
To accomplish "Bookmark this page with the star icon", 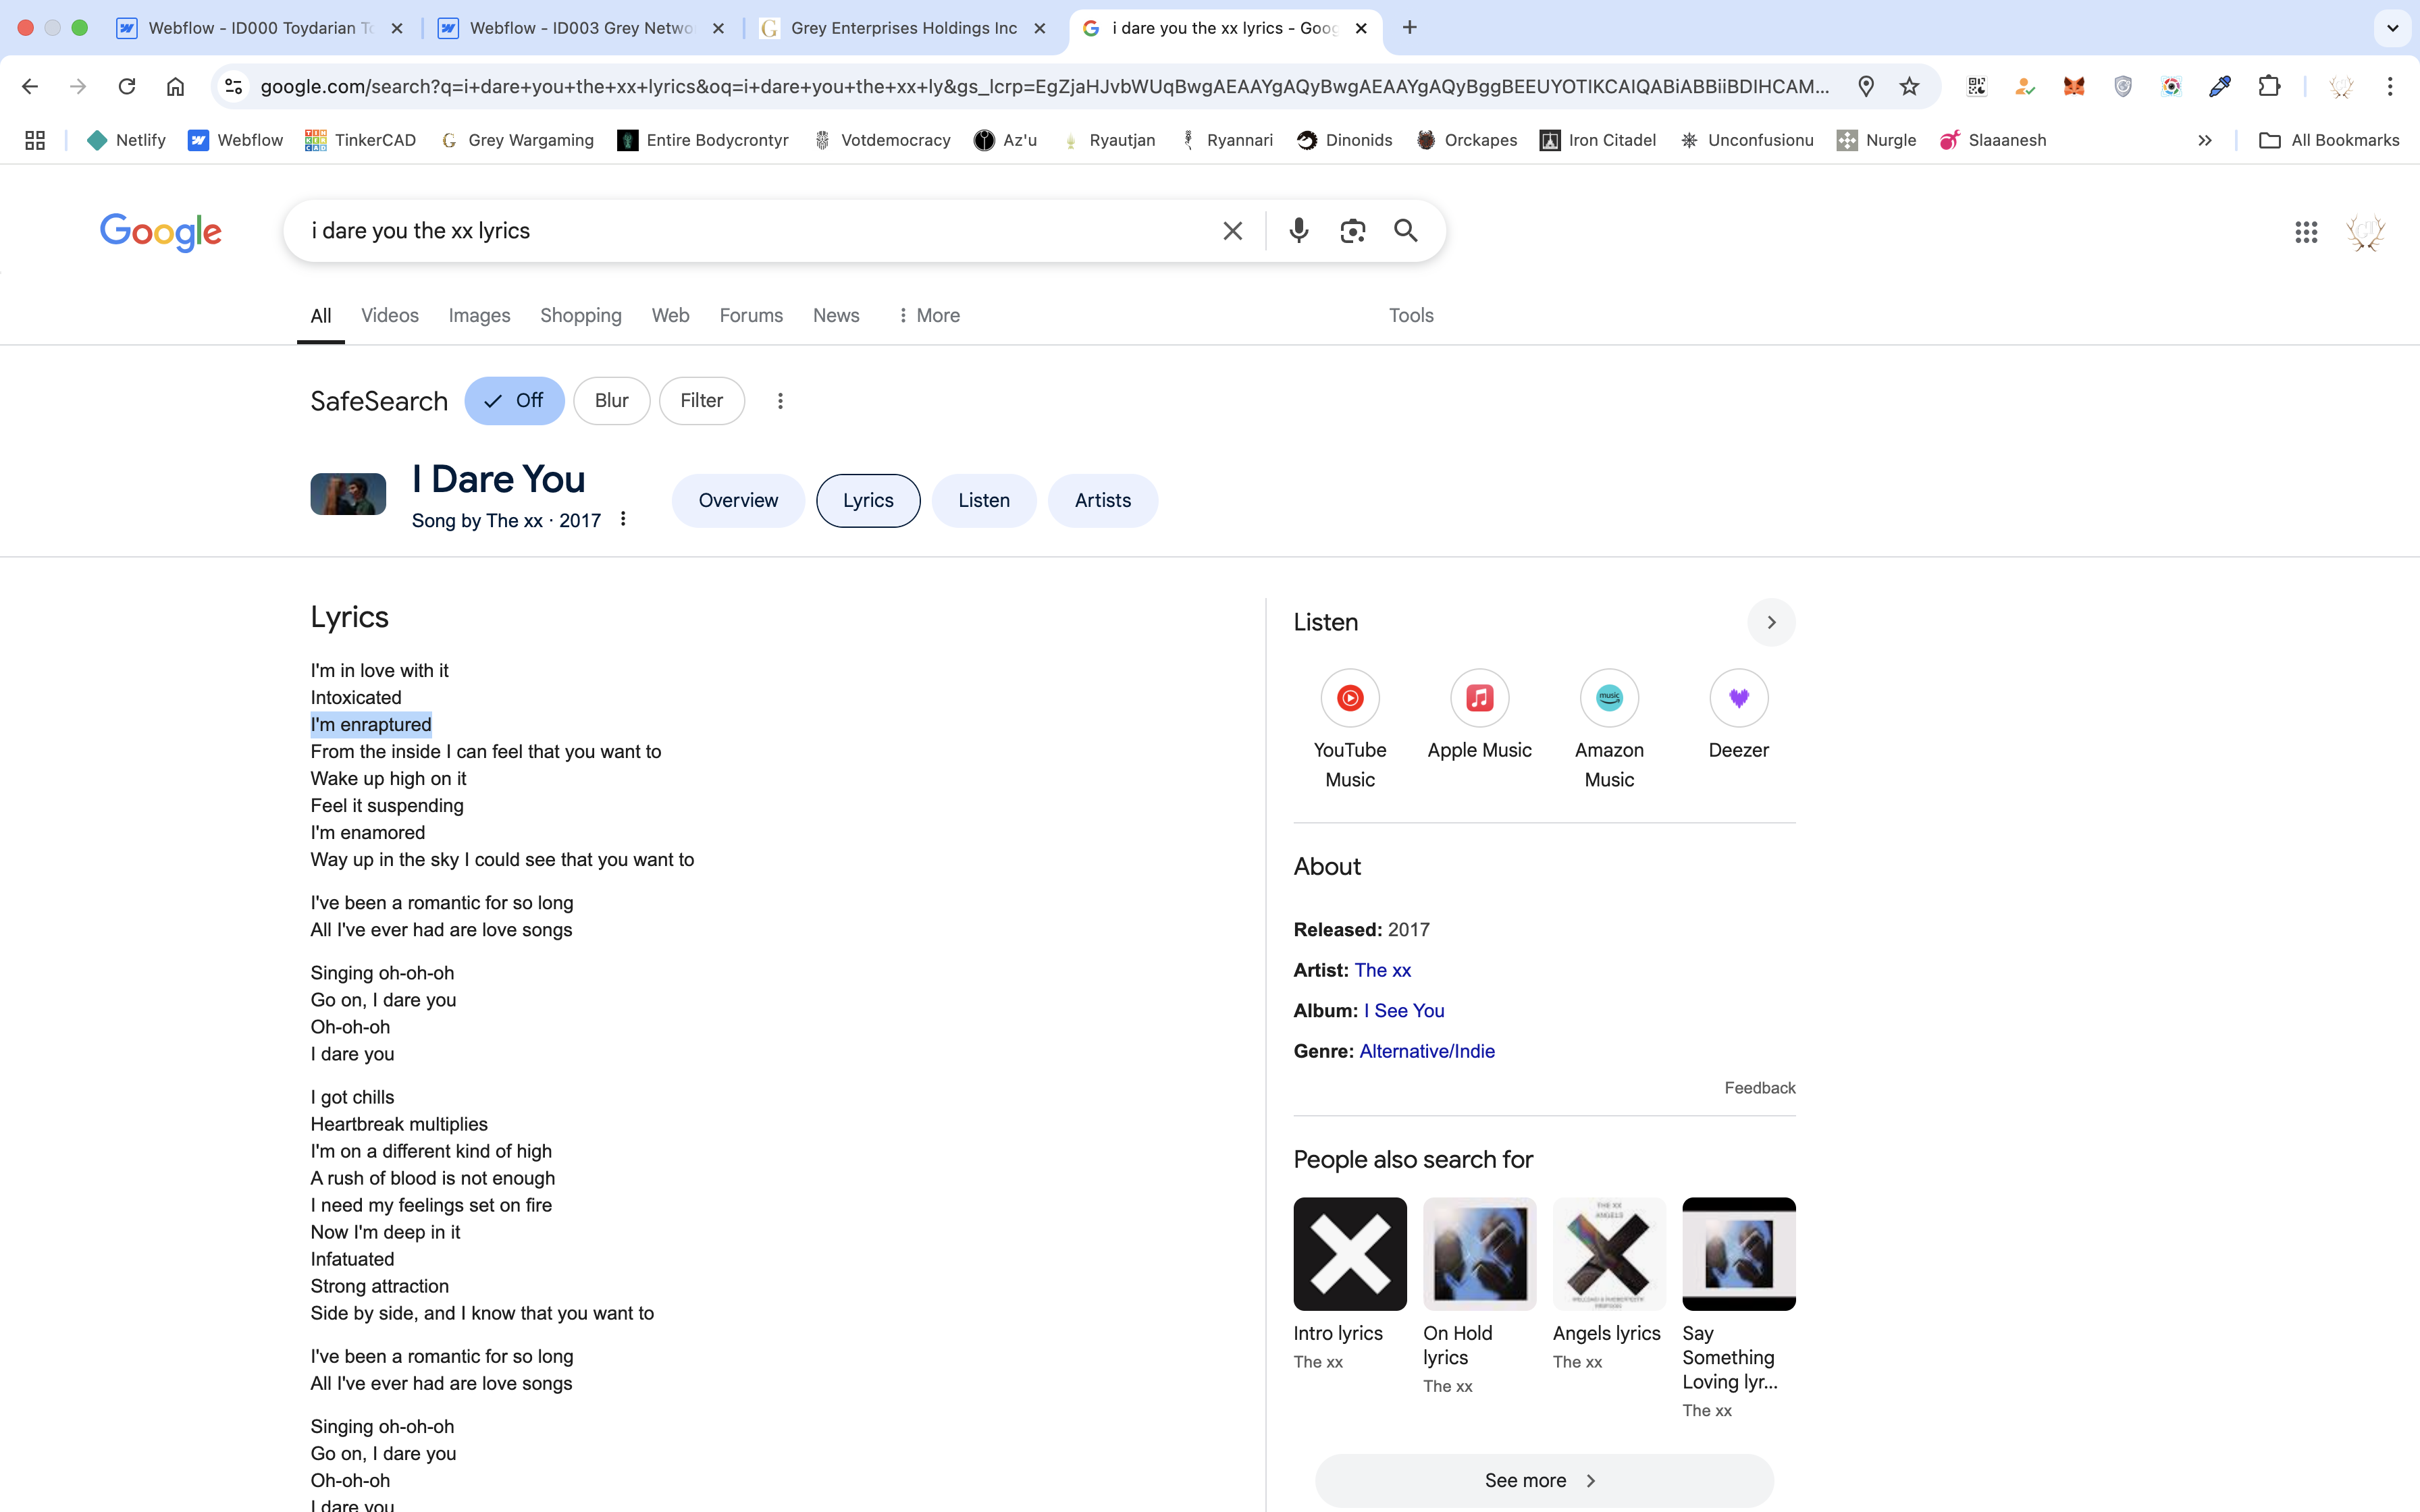I will coord(1909,86).
